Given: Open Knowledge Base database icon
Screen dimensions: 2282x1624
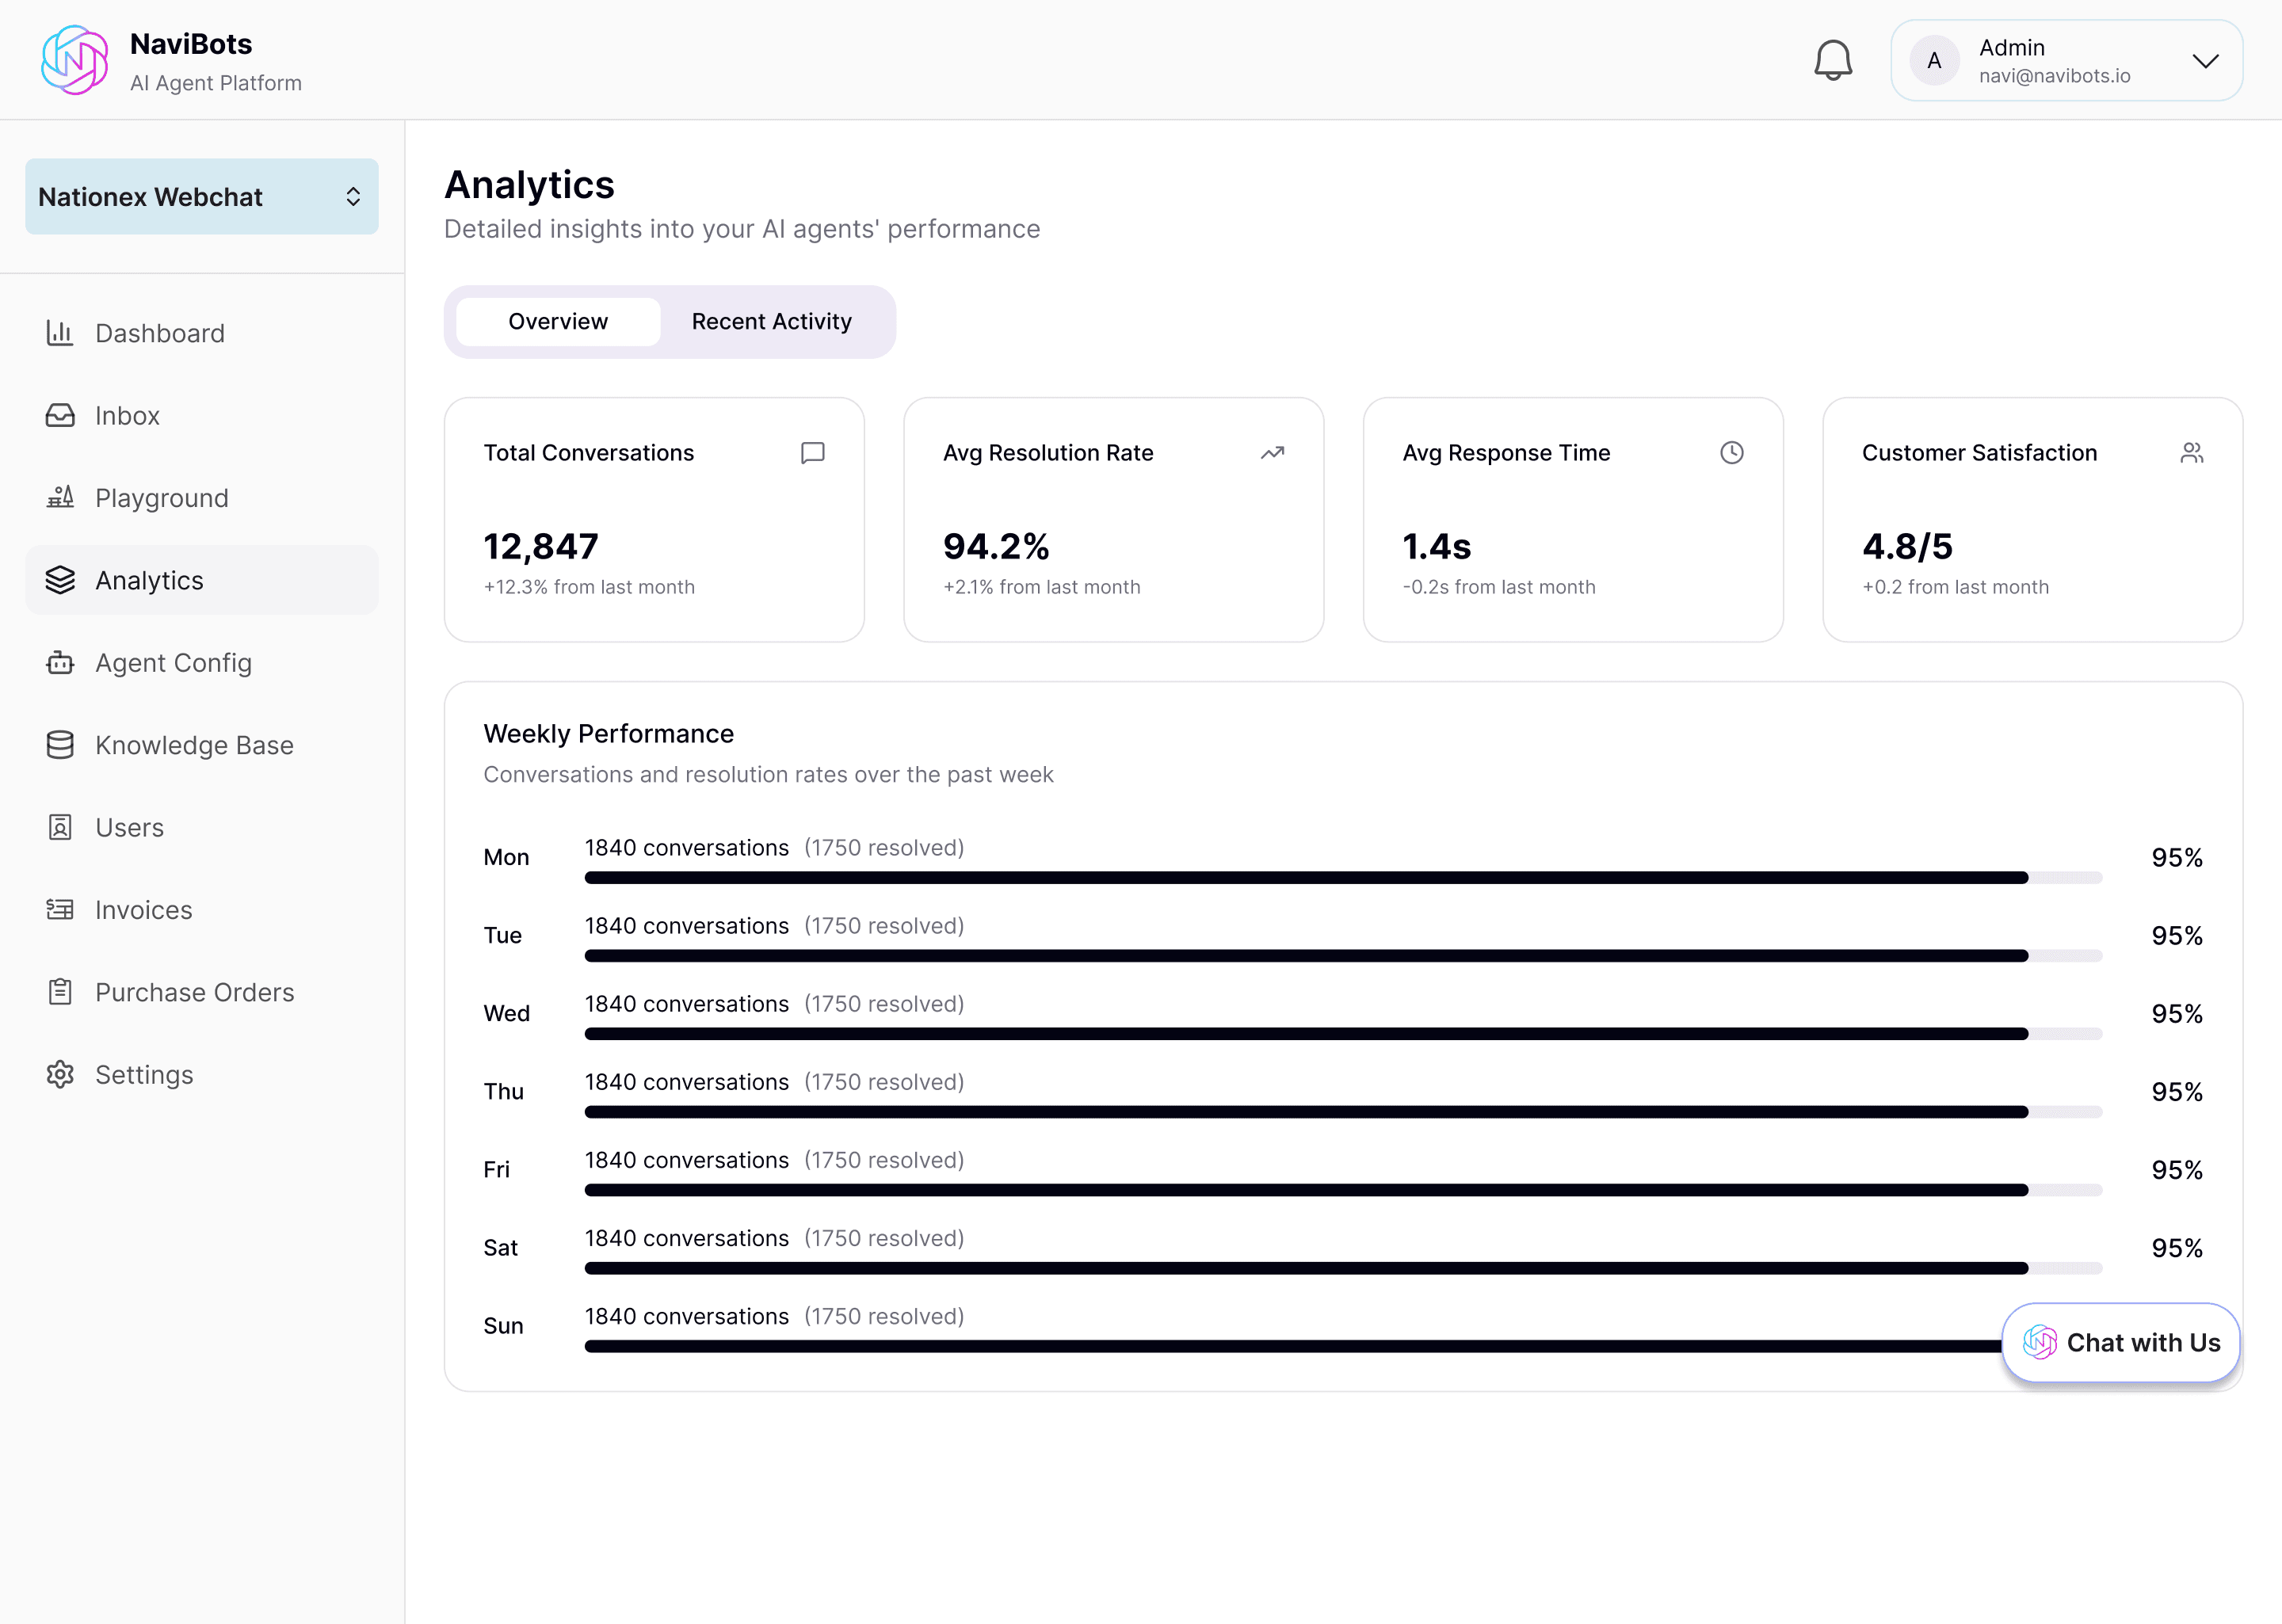Looking at the screenshot, I should 60,745.
